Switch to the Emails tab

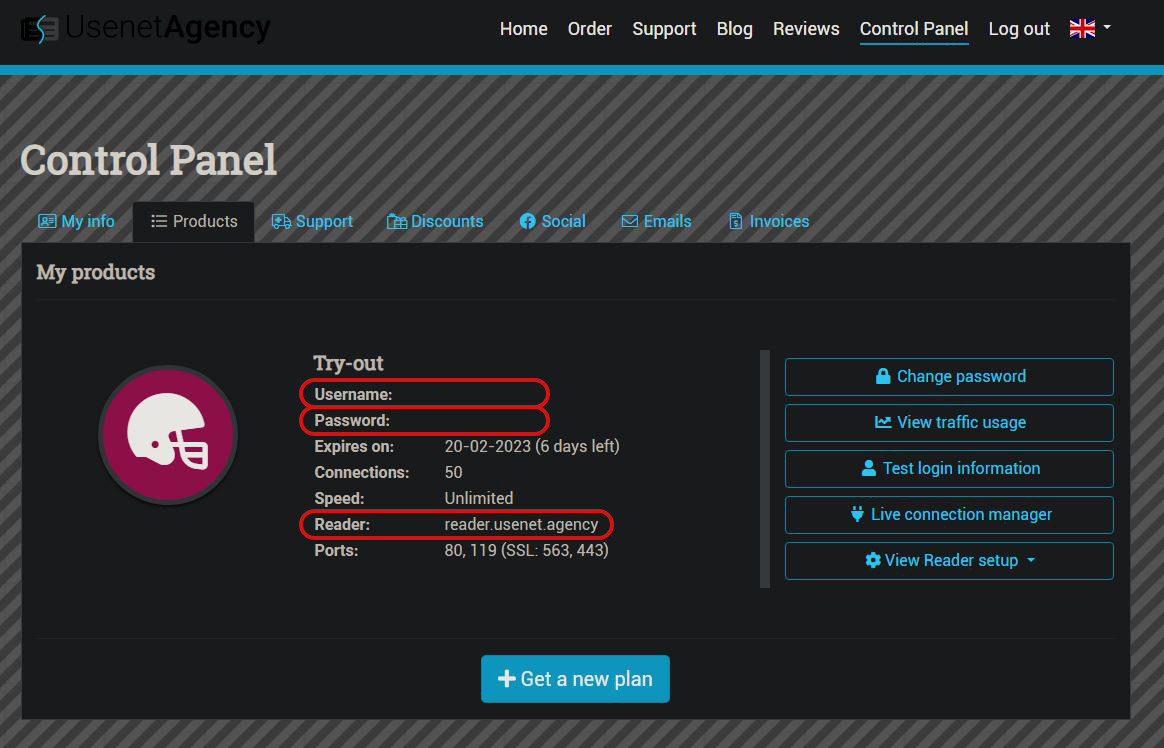[656, 221]
